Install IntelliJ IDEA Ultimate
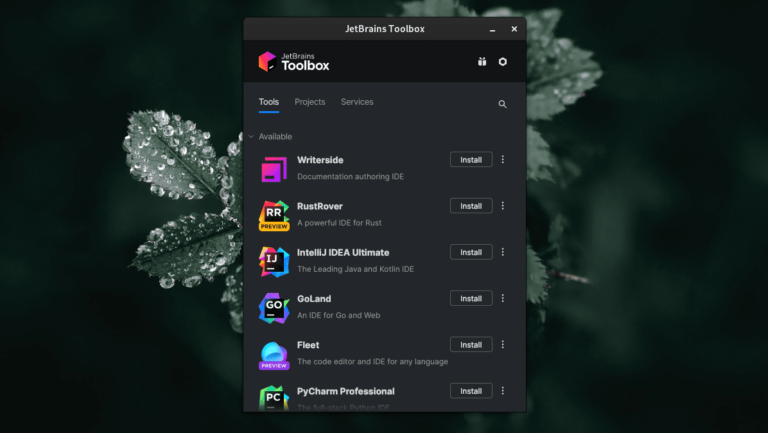The width and height of the screenshot is (768, 433). pyautogui.click(x=471, y=252)
